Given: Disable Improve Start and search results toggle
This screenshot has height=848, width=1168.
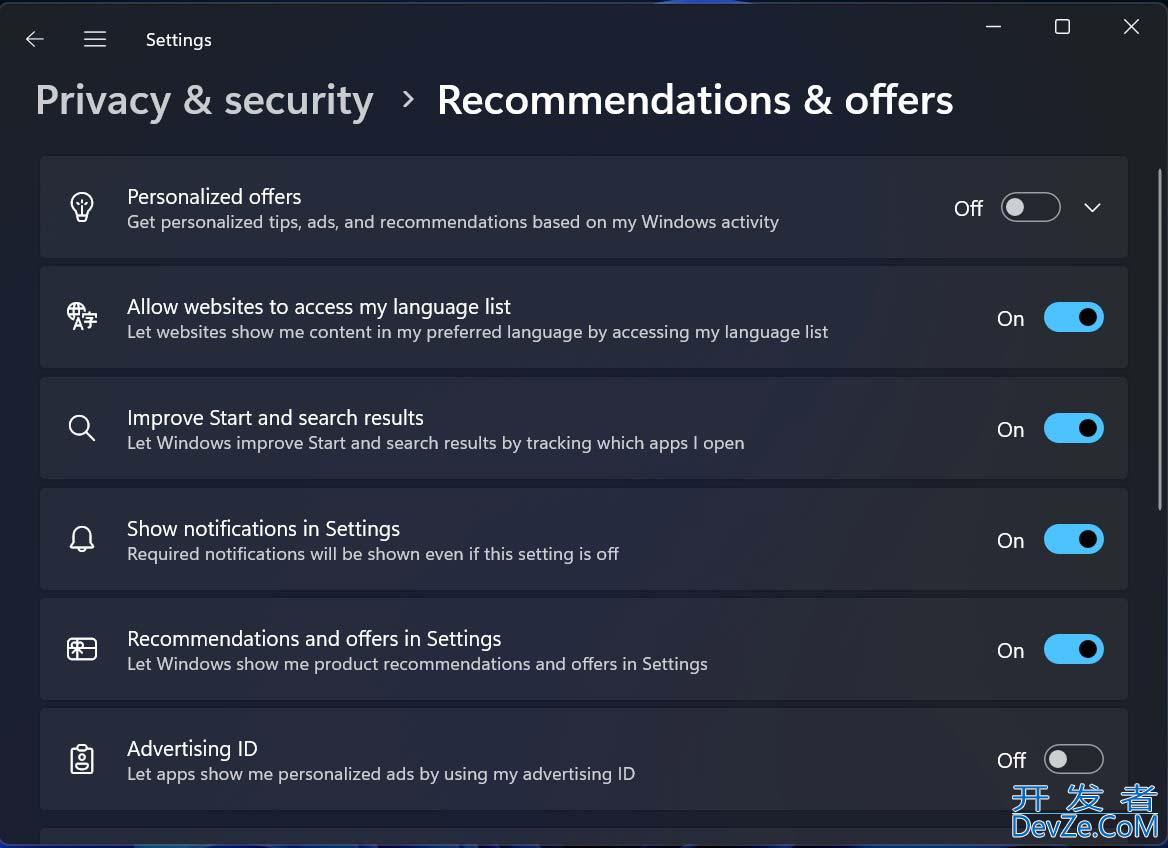Looking at the screenshot, I should pyautogui.click(x=1073, y=428).
